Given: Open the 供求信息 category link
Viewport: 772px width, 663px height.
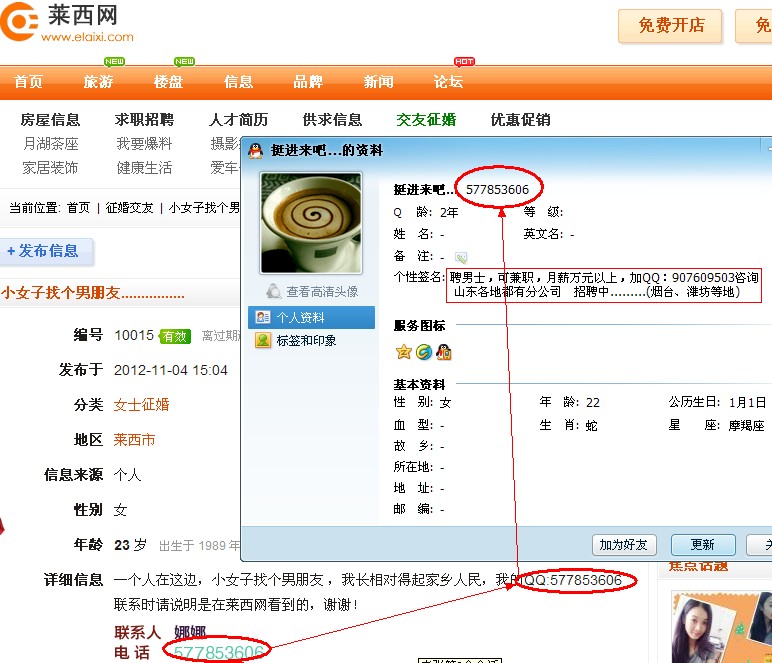Looking at the screenshot, I should pos(332,120).
